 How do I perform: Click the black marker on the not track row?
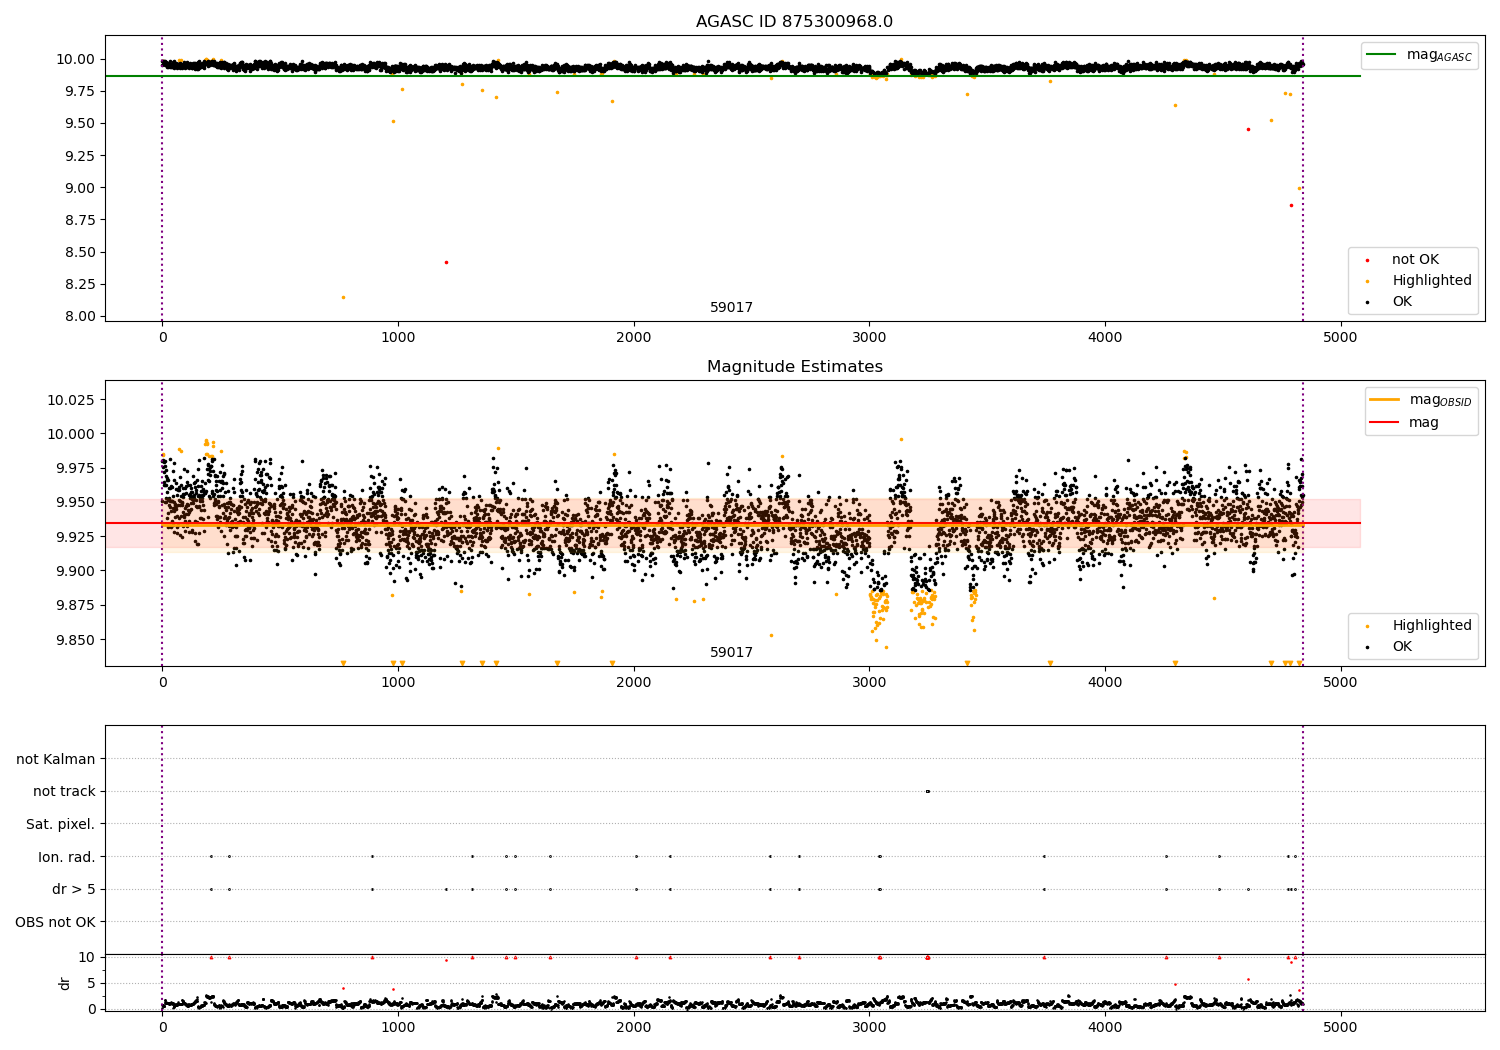click(x=928, y=792)
